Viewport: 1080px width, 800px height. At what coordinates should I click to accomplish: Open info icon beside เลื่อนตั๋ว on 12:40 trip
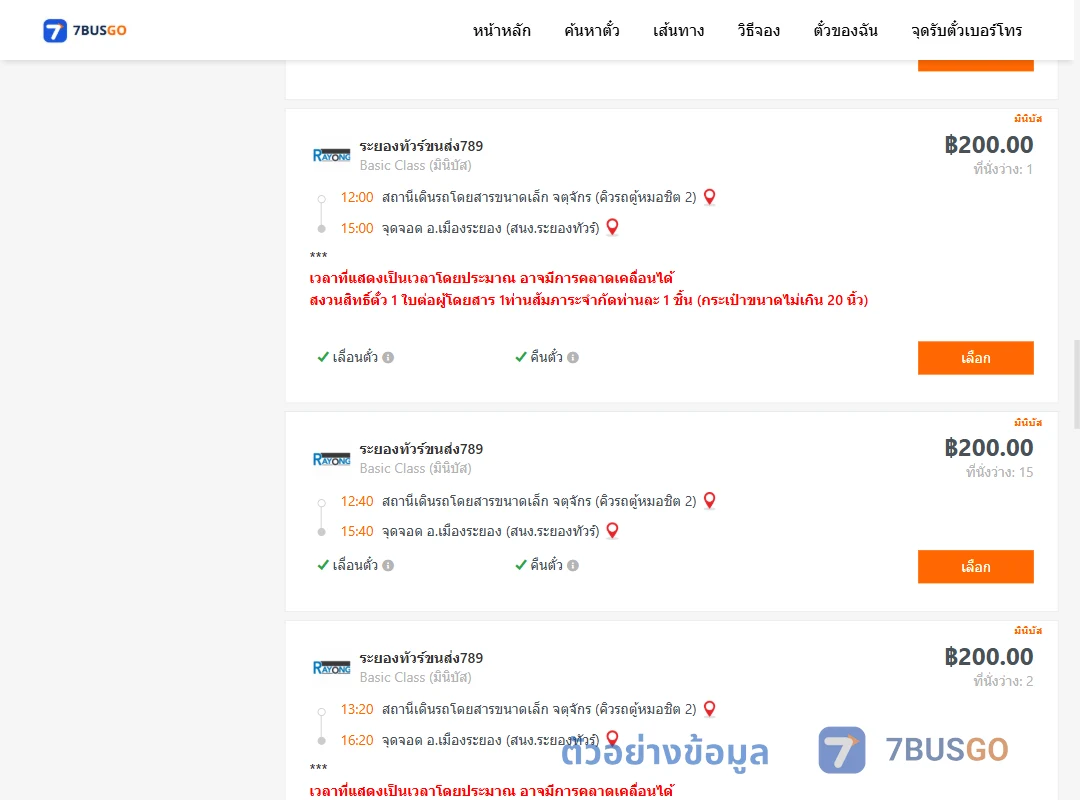click(x=388, y=566)
